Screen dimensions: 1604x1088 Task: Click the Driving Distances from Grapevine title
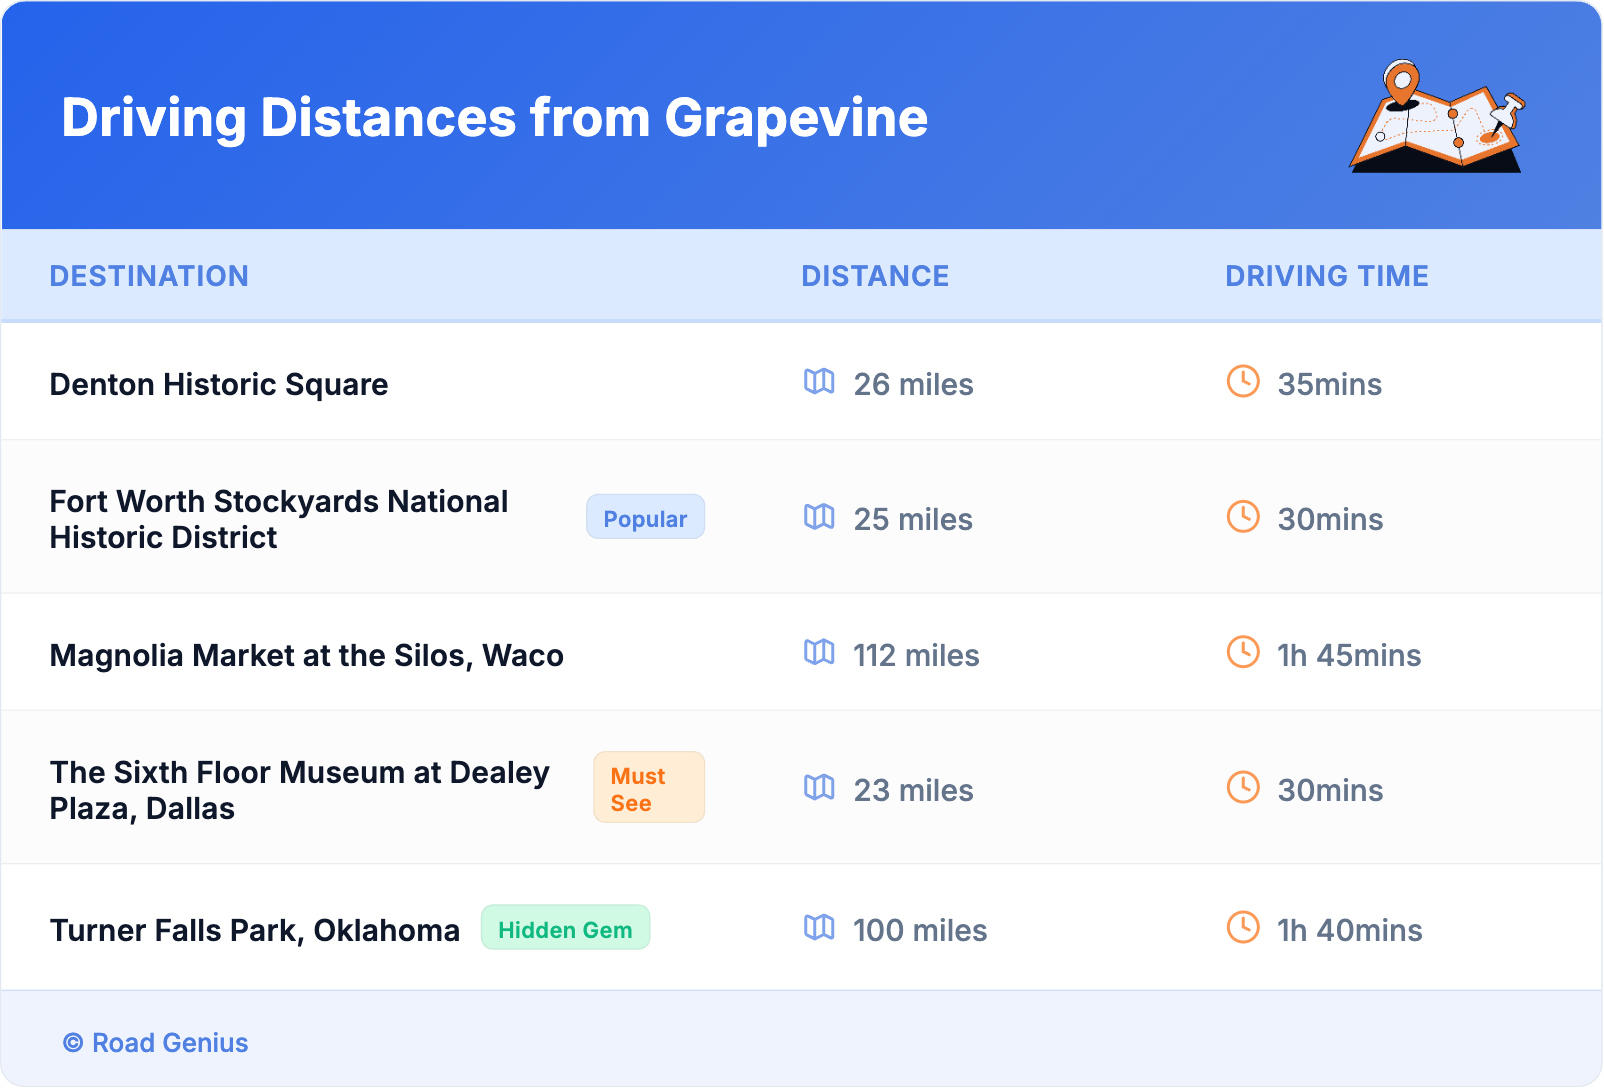[x=494, y=118]
